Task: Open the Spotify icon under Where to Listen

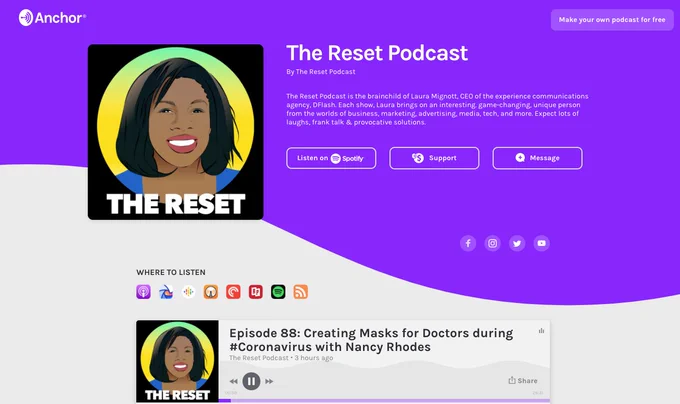Action: [x=278, y=292]
